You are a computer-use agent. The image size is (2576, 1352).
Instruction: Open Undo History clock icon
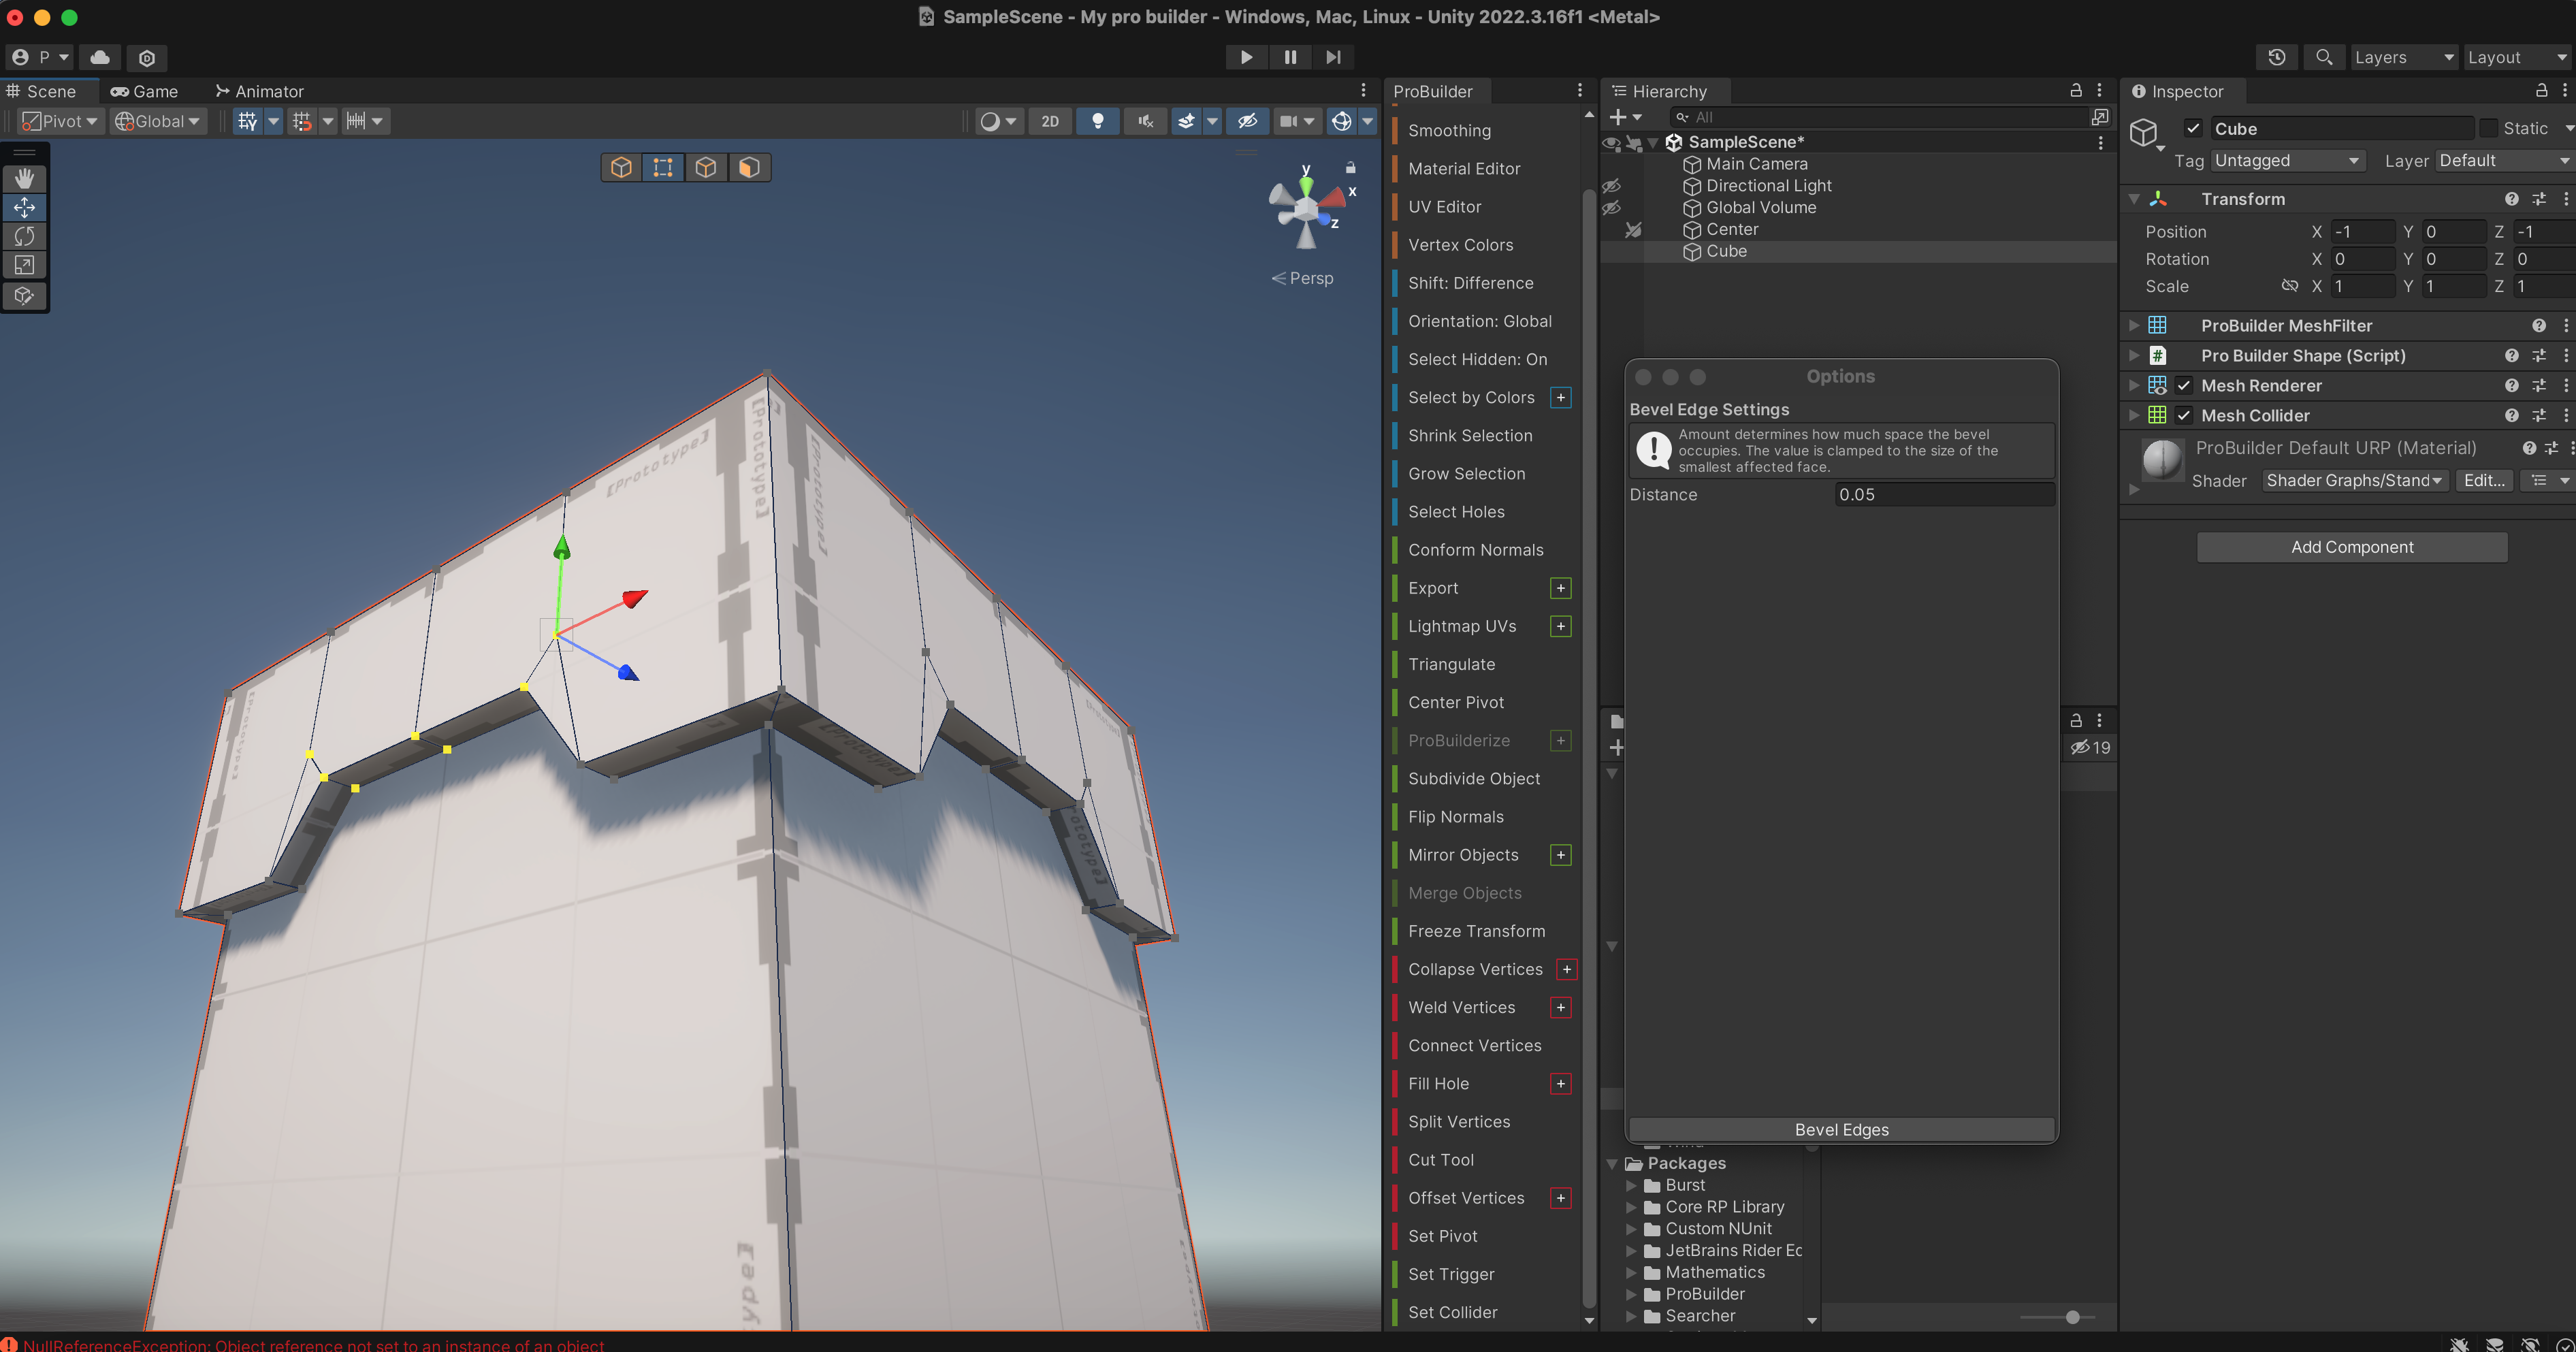pyautogui.click(x=2276, y=57)
